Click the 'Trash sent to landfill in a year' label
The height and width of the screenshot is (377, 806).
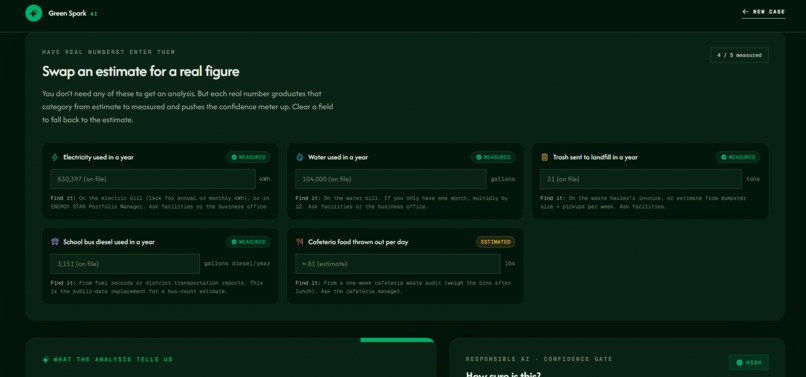595,157
